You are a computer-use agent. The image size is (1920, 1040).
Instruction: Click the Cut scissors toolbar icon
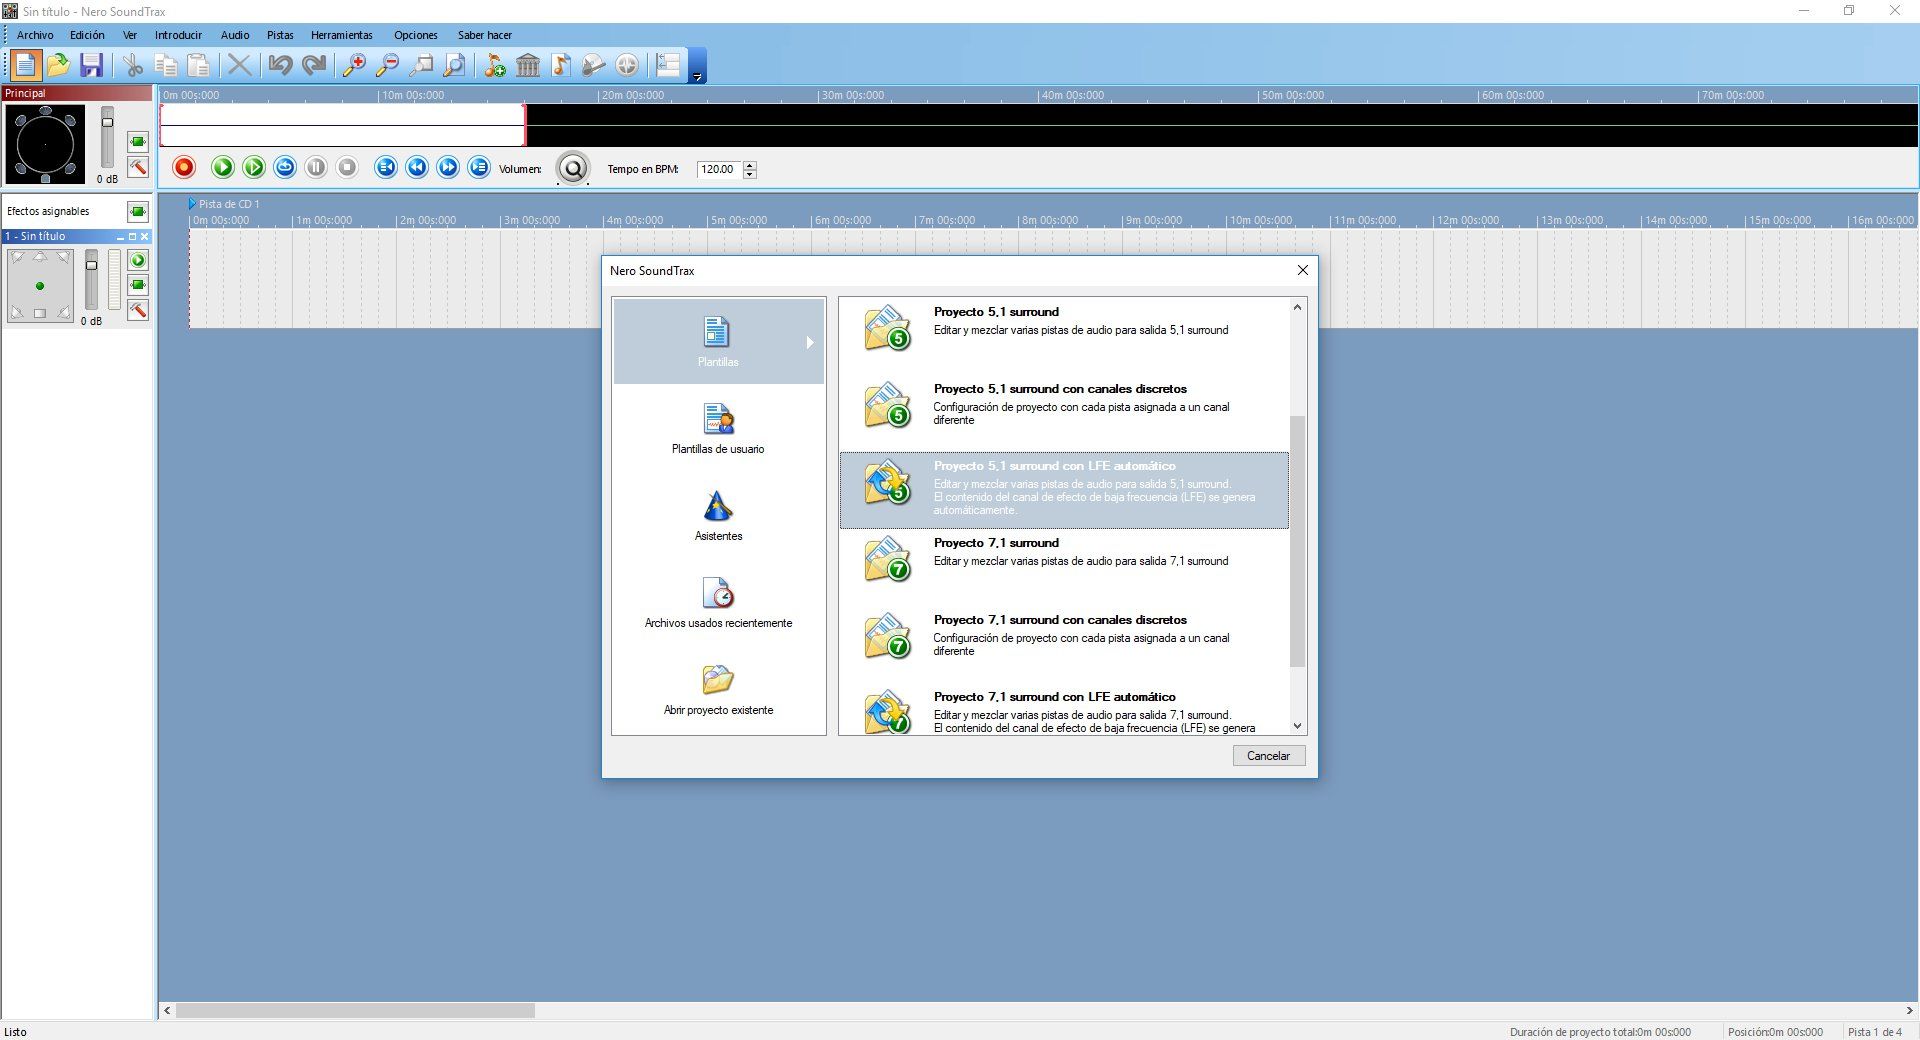pos(133,66)
